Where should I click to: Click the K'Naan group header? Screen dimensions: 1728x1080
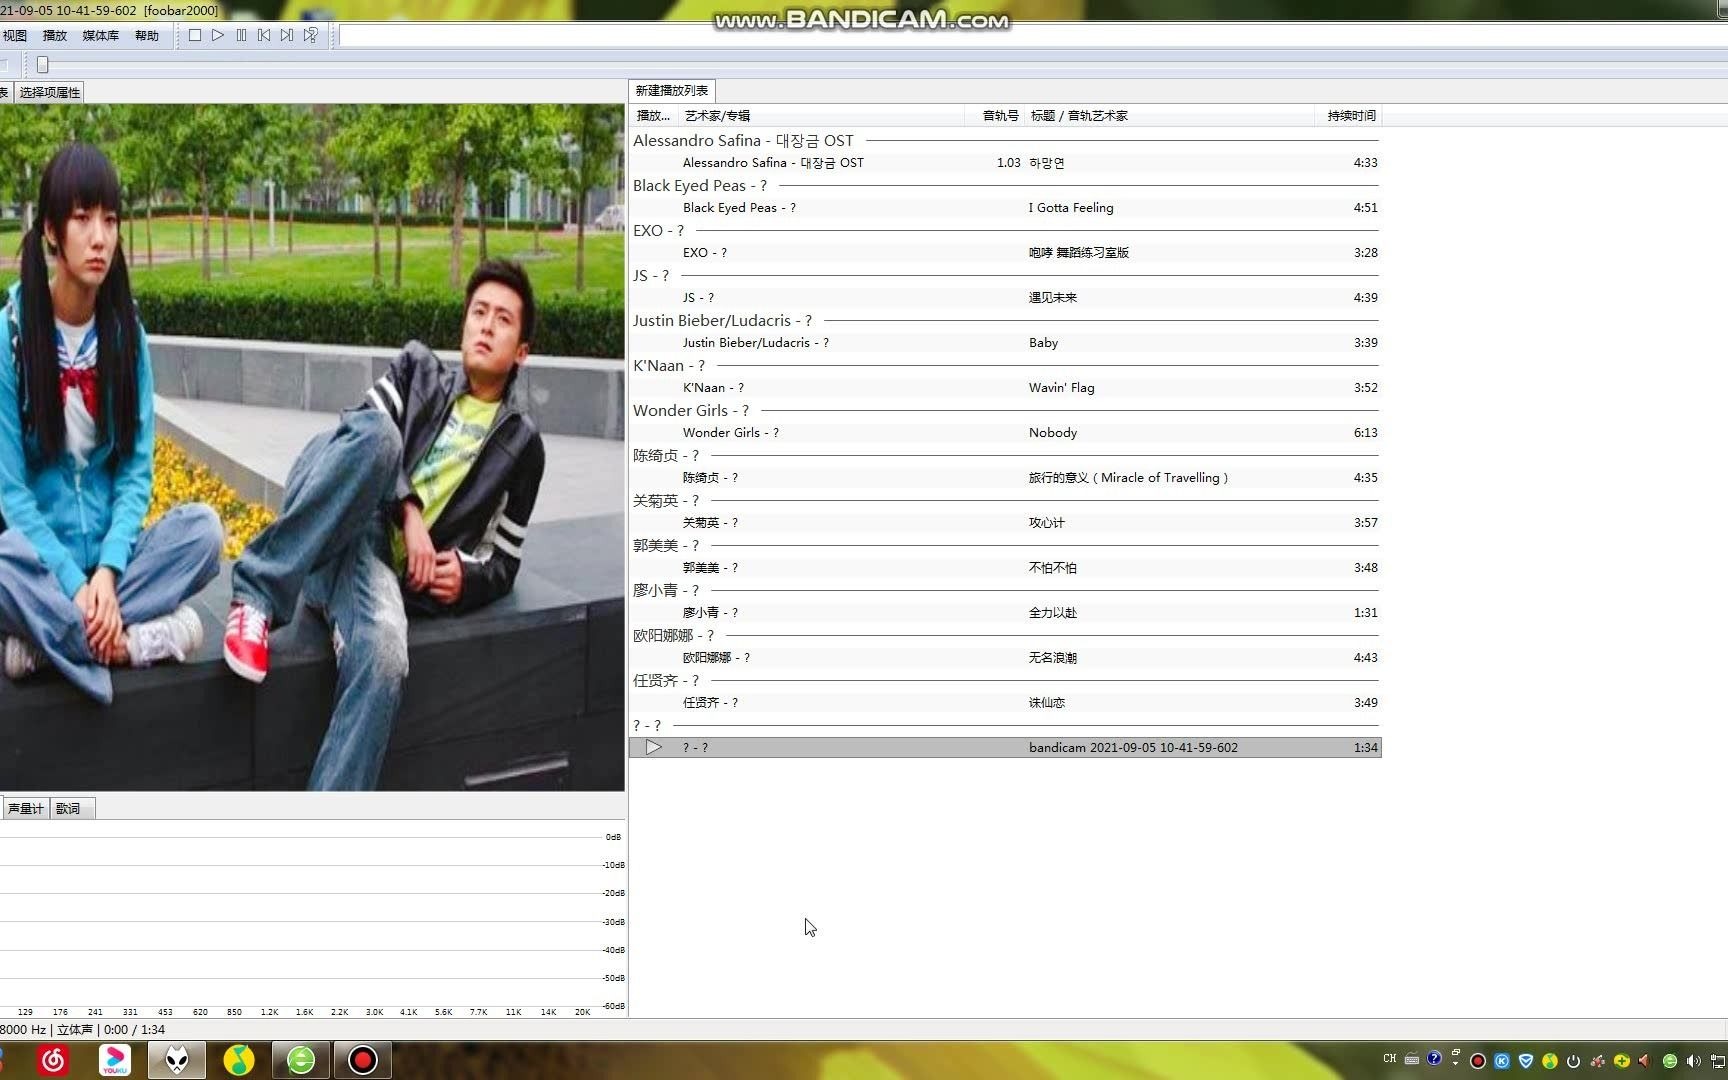click(x=1005, y=366)
